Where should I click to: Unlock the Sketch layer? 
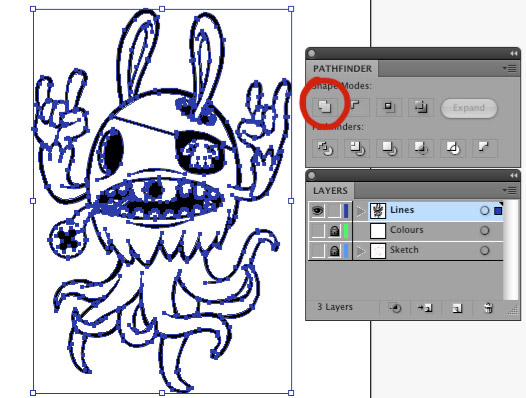[x=334, y=251]
